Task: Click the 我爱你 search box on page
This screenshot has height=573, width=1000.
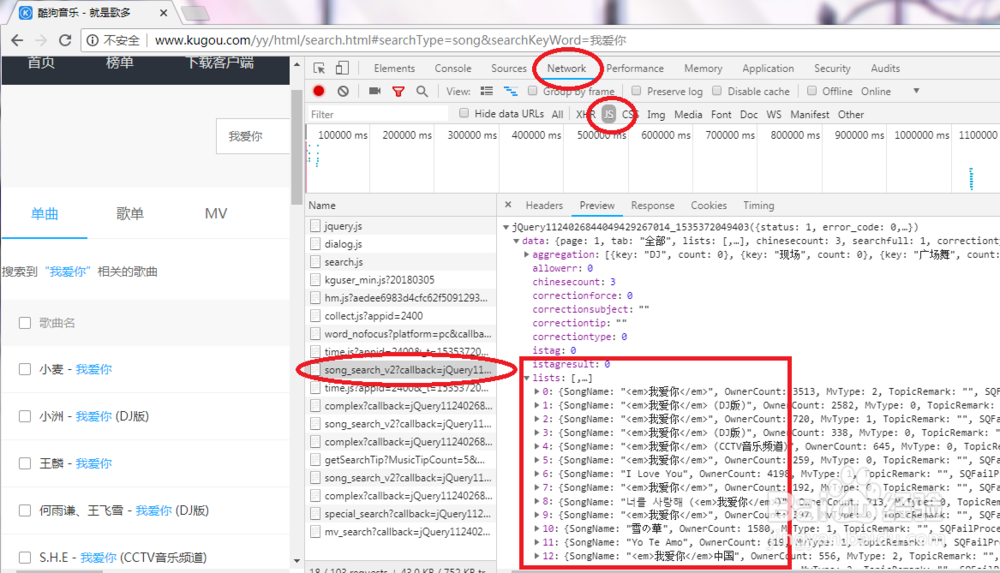Action: tap(253, 136)
